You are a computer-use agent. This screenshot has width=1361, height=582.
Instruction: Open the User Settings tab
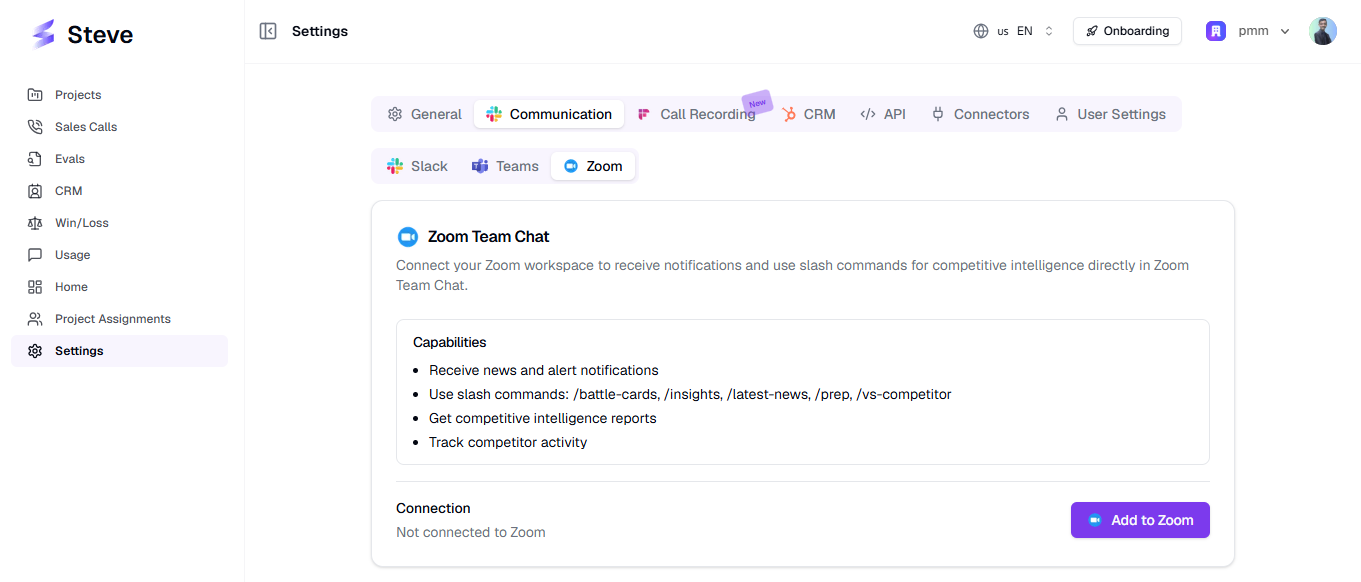(x=1110, y=114)
